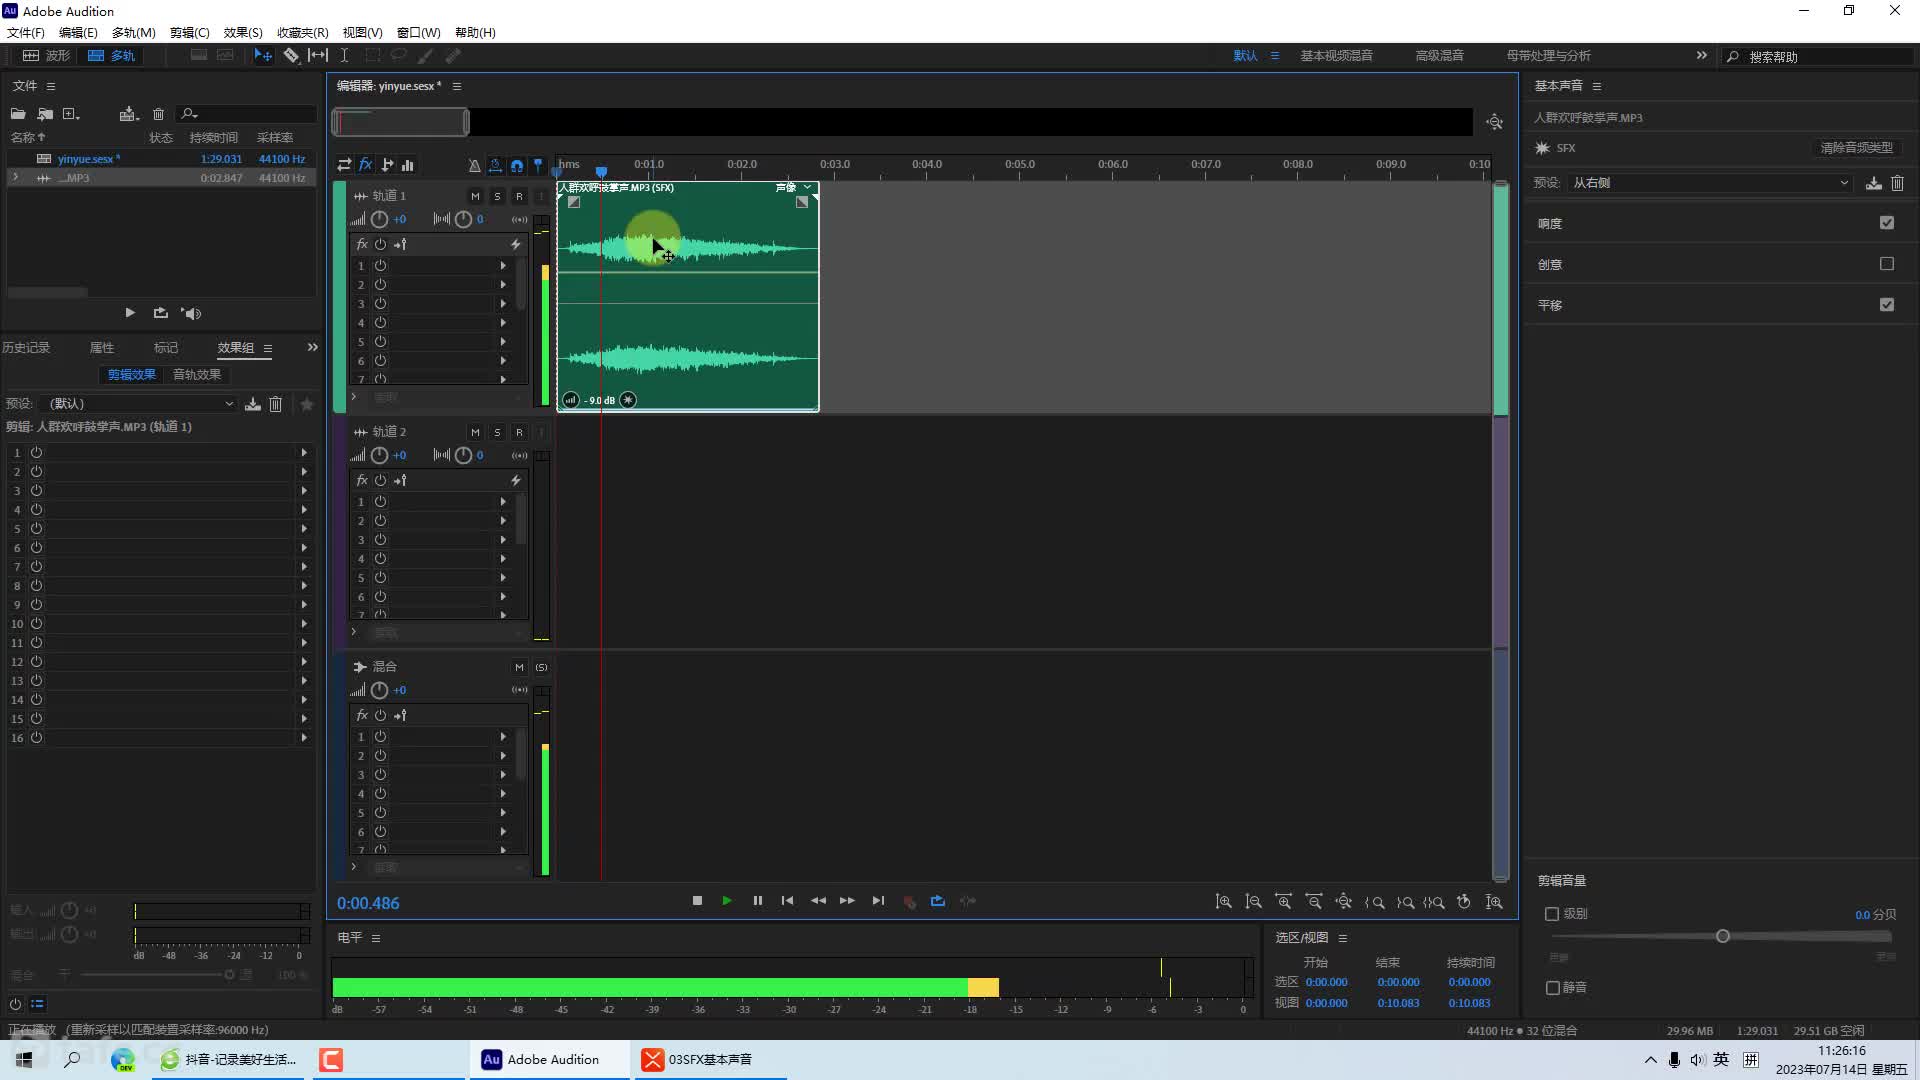Toggle the metronome icon
This screenshot has height=1080, width=1920.
tap(474, 165)
